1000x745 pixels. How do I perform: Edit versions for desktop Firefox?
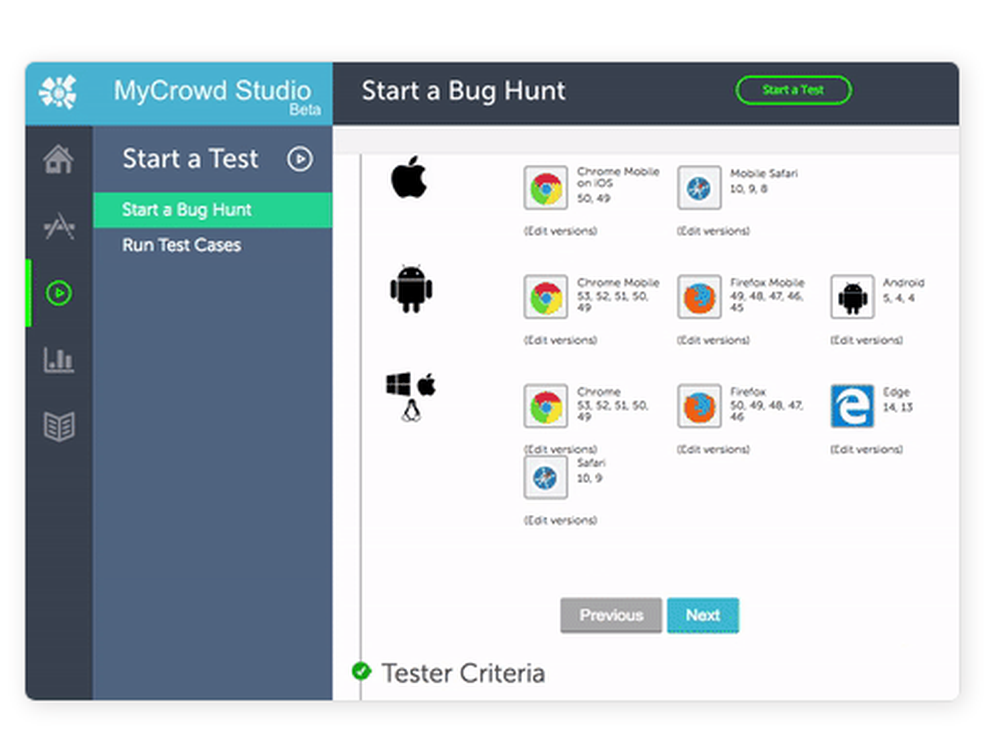(713, 449)
